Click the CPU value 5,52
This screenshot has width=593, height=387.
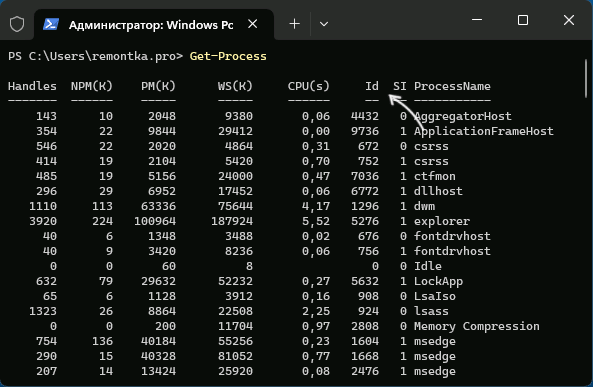pos(316,222)
